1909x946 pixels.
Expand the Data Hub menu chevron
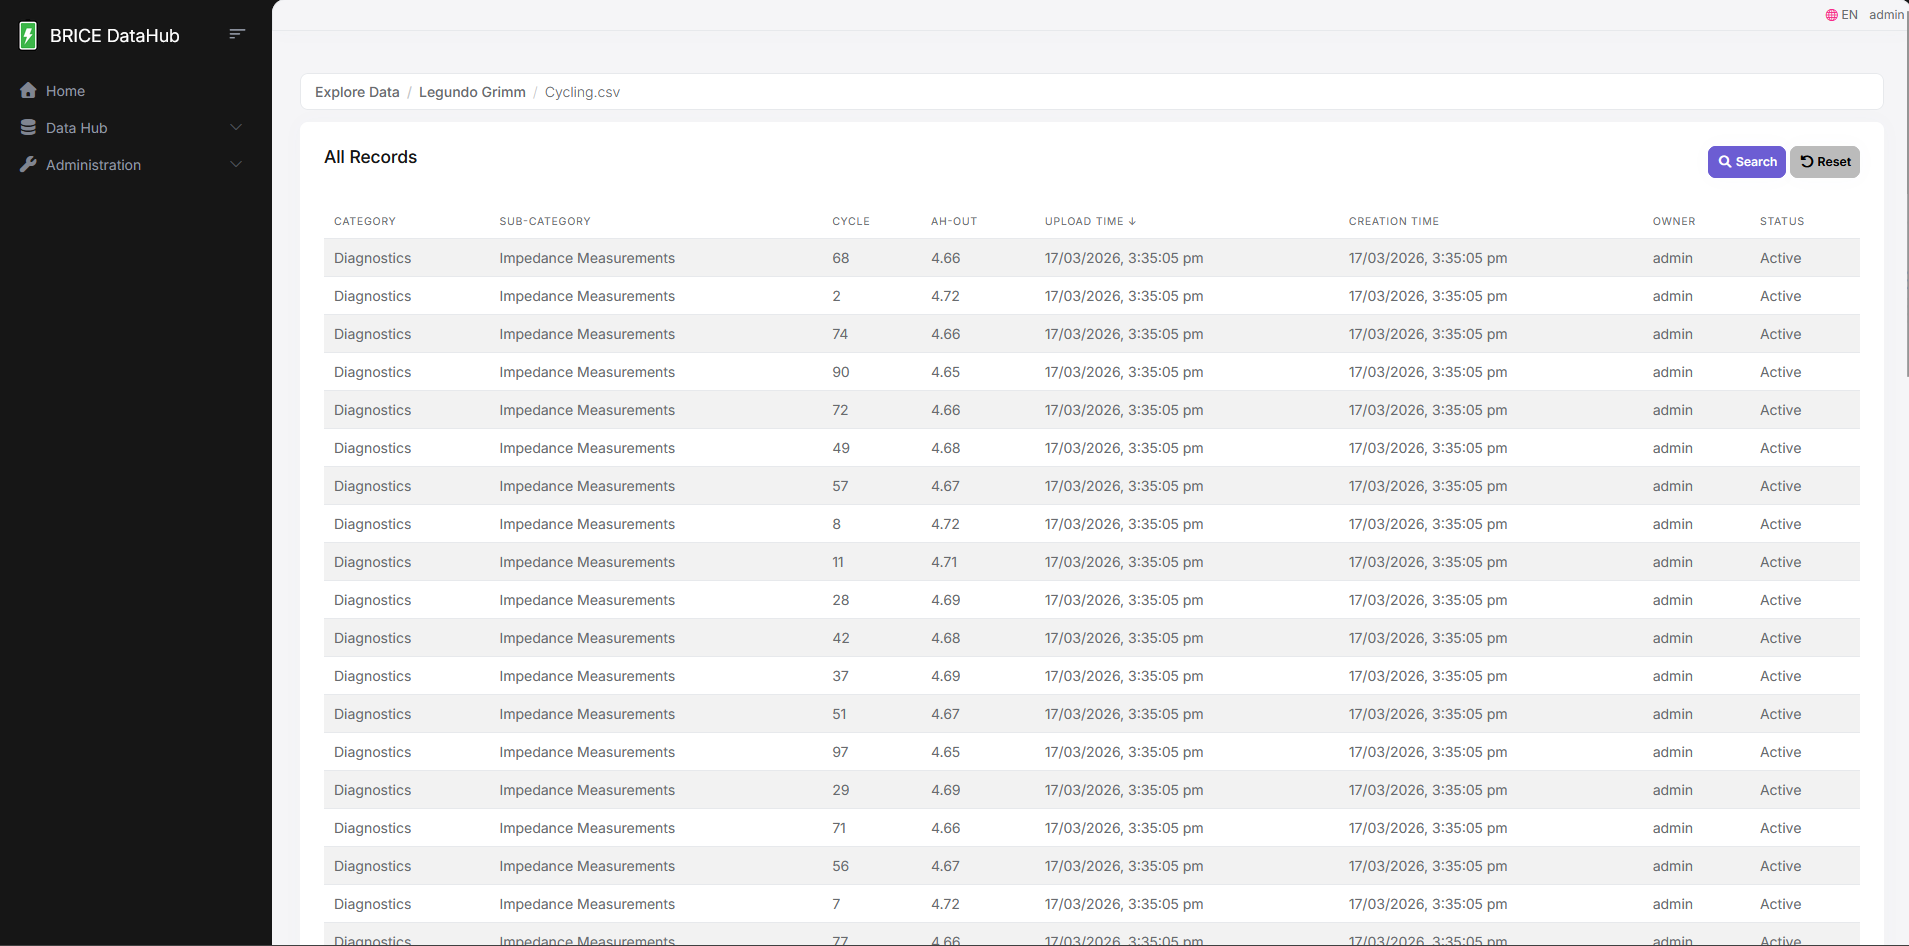tap(236, 127)
